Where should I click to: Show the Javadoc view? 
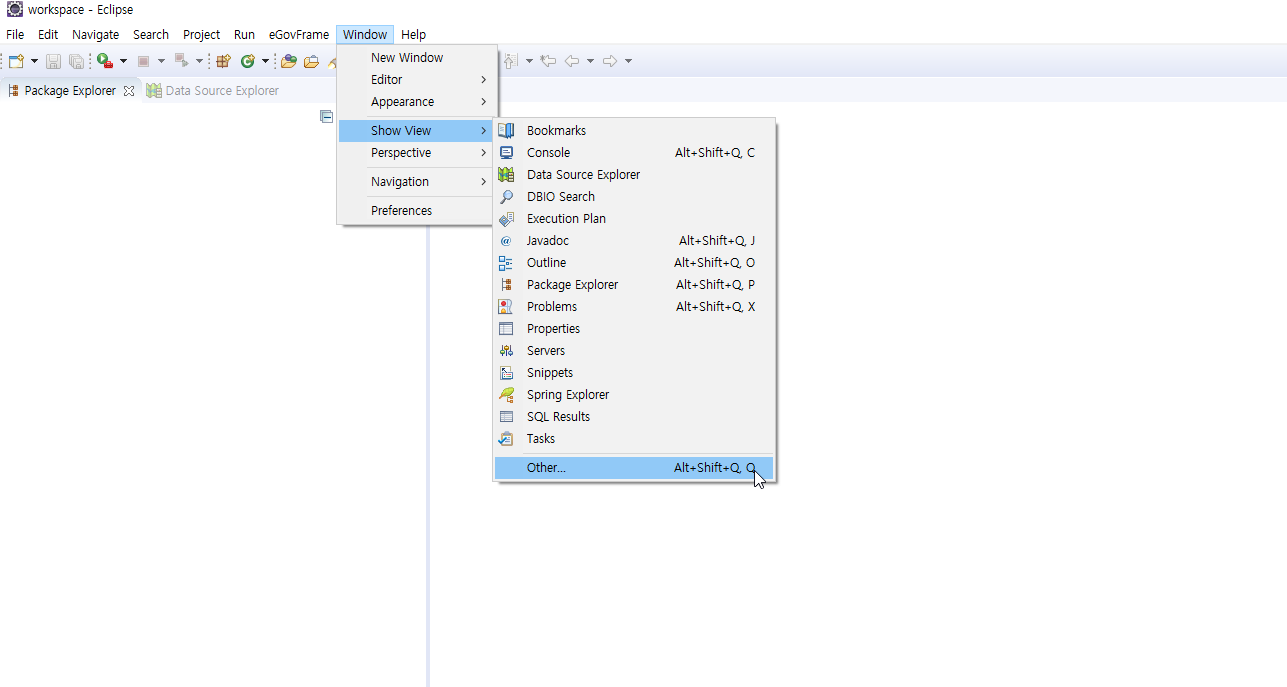634,241
